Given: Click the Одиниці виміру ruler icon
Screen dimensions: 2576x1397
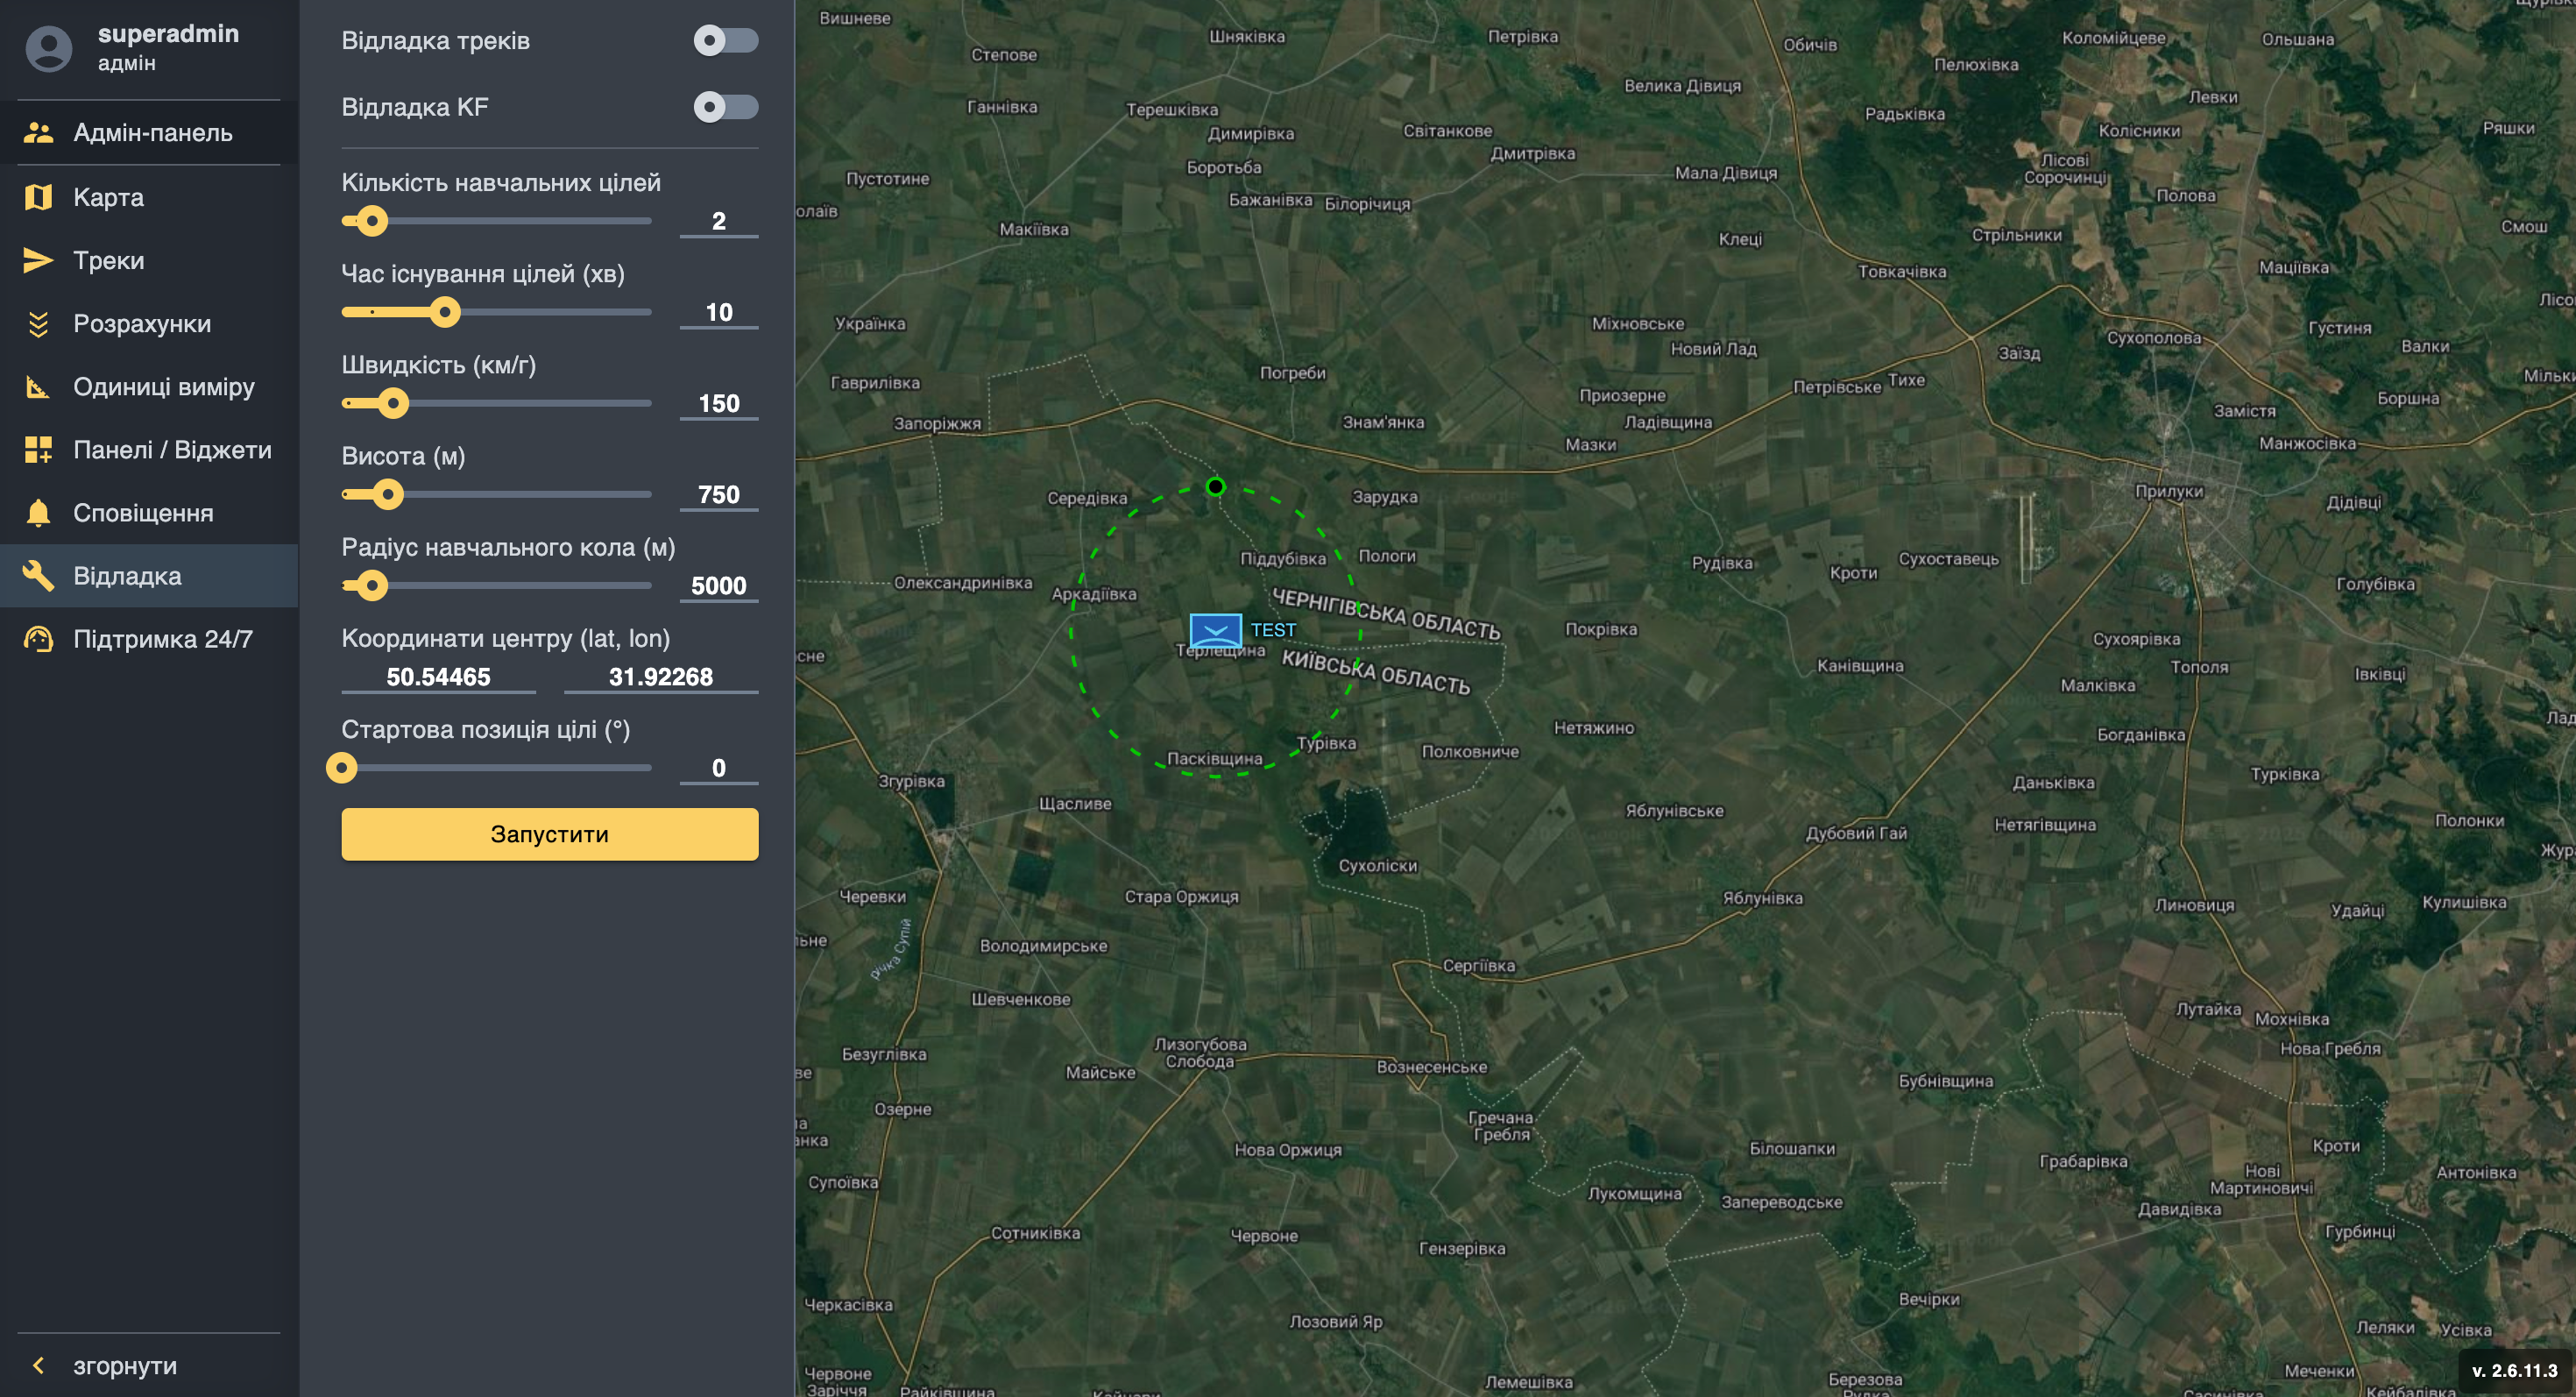Looking at the screenshot, I should coord(38,387).
